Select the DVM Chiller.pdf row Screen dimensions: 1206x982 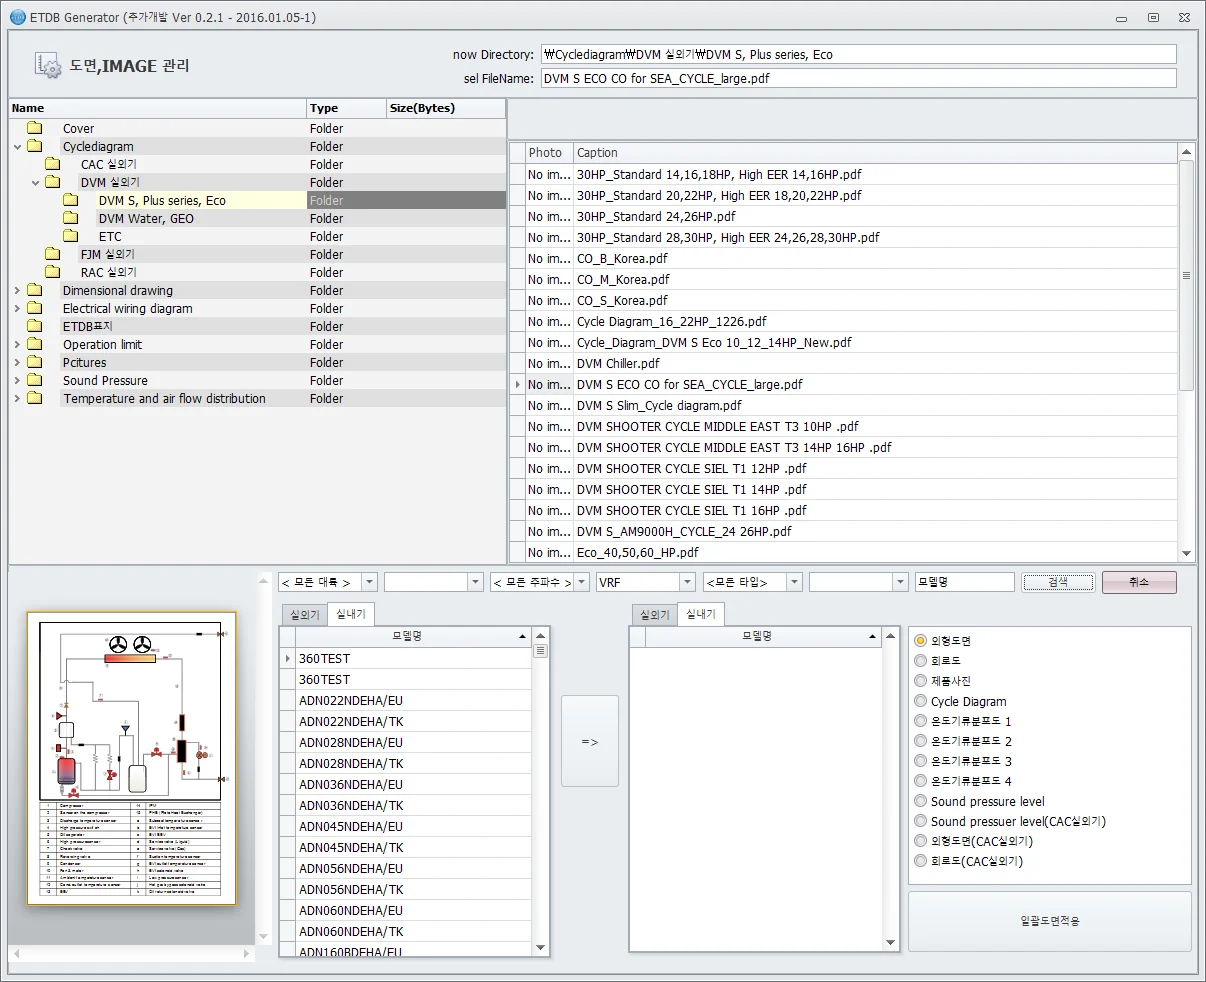843,363
